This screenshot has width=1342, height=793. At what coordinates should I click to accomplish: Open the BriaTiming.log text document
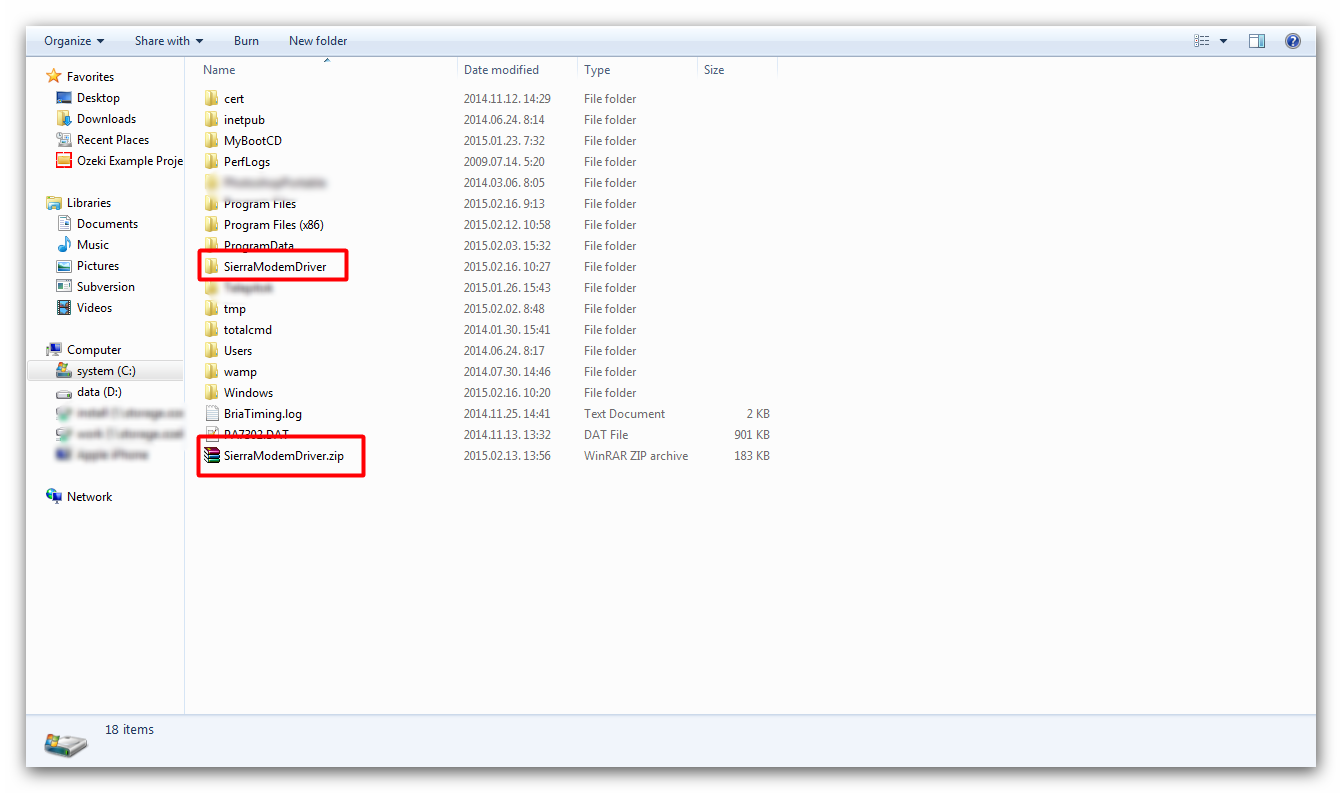click(258, 413)
